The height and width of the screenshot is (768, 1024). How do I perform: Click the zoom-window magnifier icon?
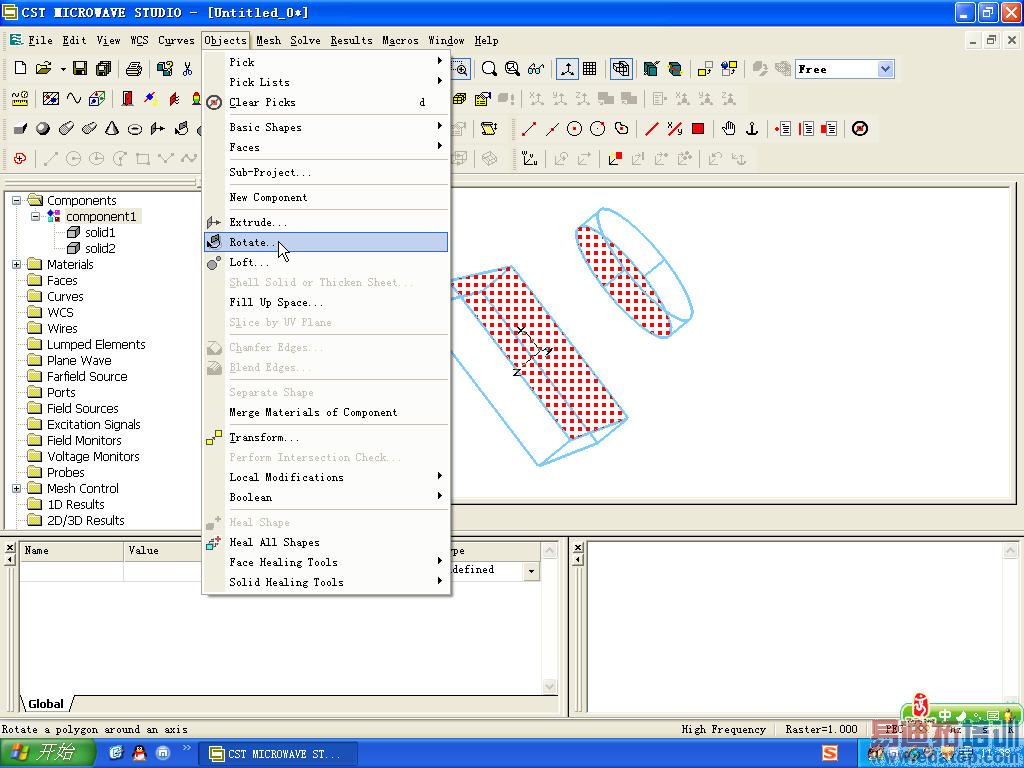pos(460,69)
